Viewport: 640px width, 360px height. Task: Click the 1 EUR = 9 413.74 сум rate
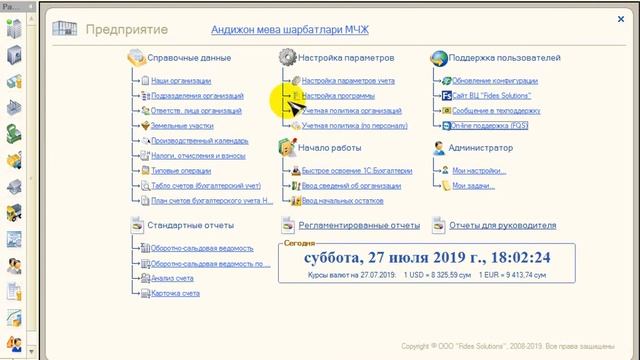point(512,275)
